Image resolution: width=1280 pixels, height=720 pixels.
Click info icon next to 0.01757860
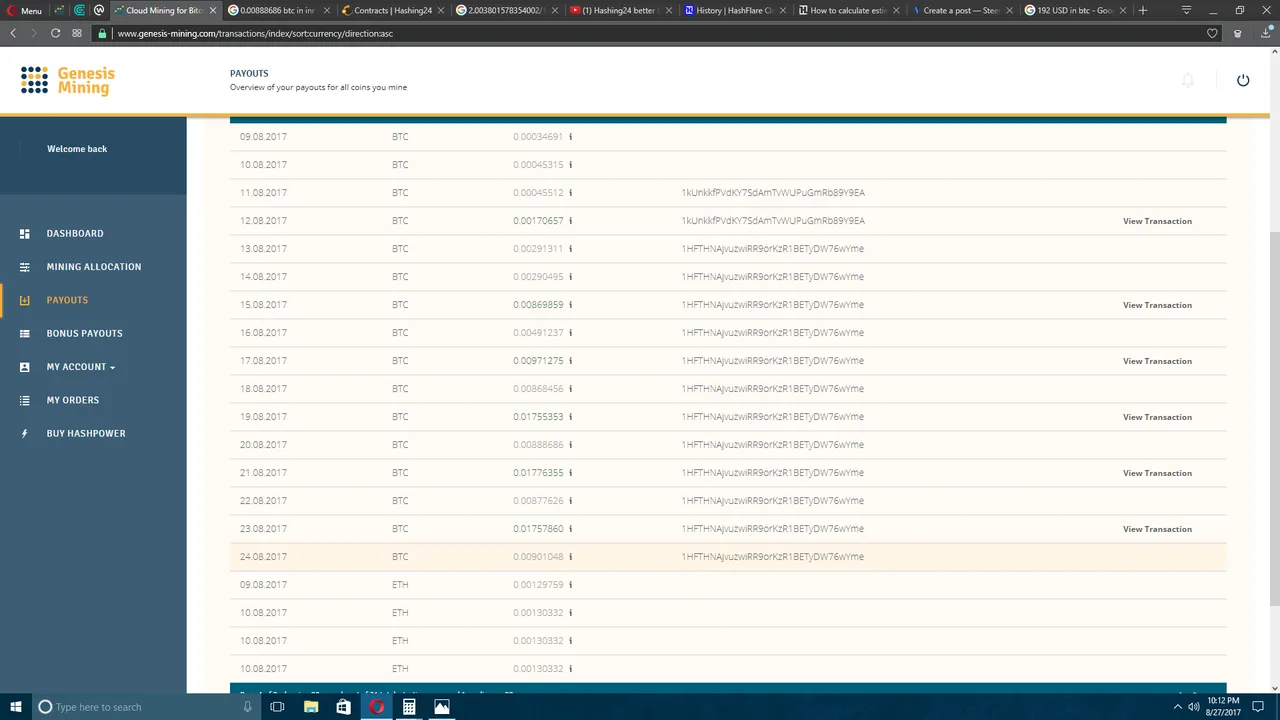[x=571, y=529]
